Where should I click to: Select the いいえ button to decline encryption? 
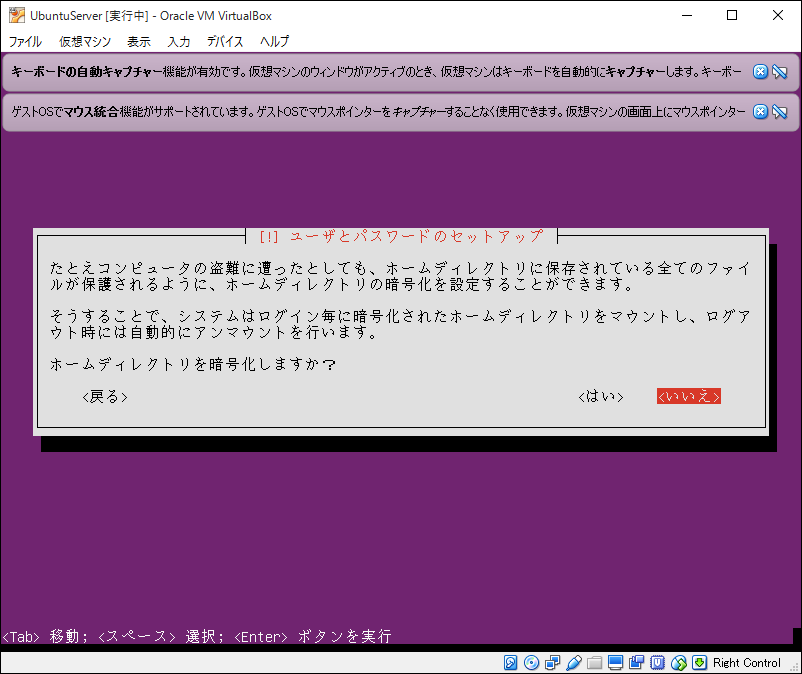(688, 396)
